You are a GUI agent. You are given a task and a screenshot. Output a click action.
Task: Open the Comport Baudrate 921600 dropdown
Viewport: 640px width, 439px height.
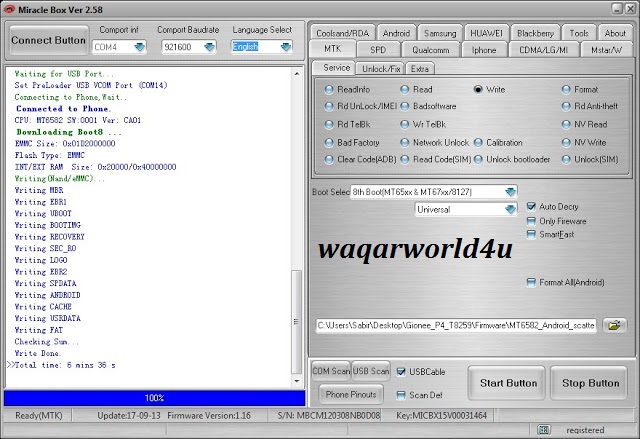click(209, 47)
